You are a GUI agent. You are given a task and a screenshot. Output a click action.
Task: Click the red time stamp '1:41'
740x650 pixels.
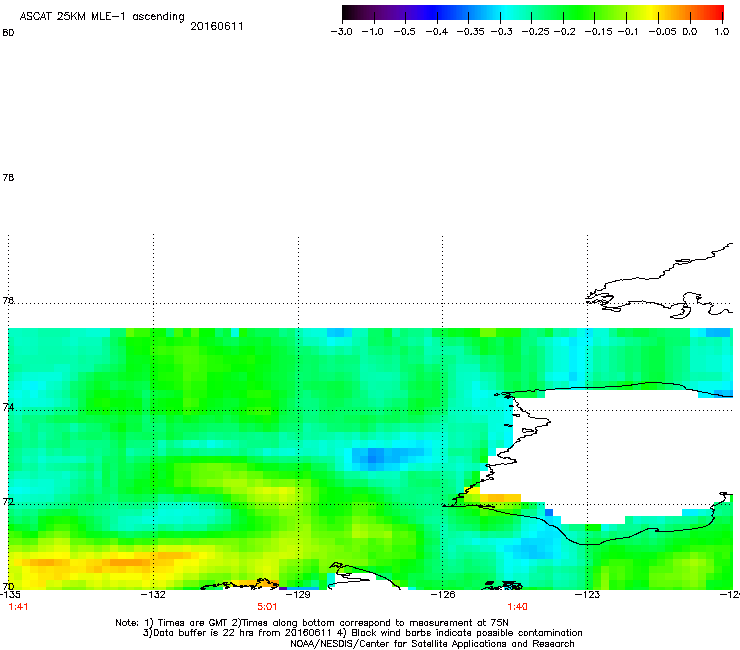point(18,607)
